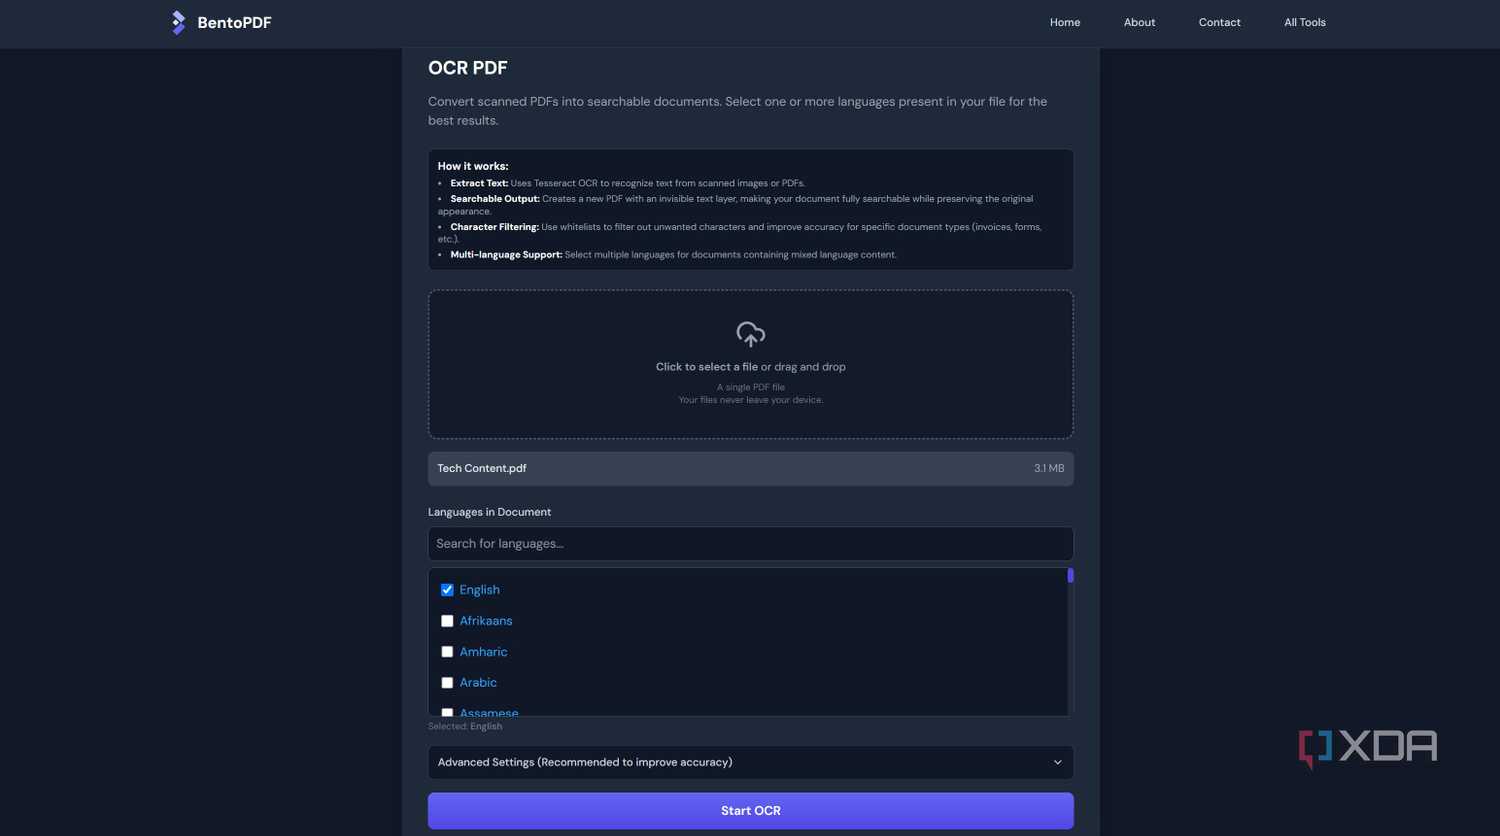Click the Advanced Settings chevron arrow

pyautogui.click(x=1057, y=763)
